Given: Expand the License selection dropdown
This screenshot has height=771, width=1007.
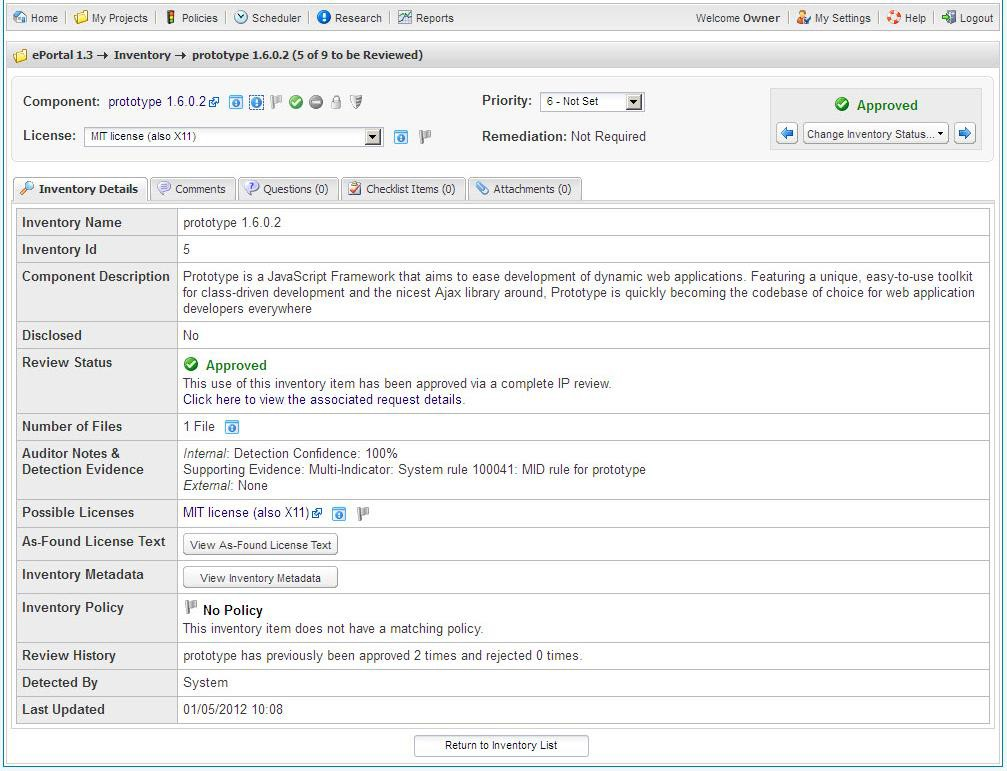Looking at the screenshot, I should click(x=373, y=137).
